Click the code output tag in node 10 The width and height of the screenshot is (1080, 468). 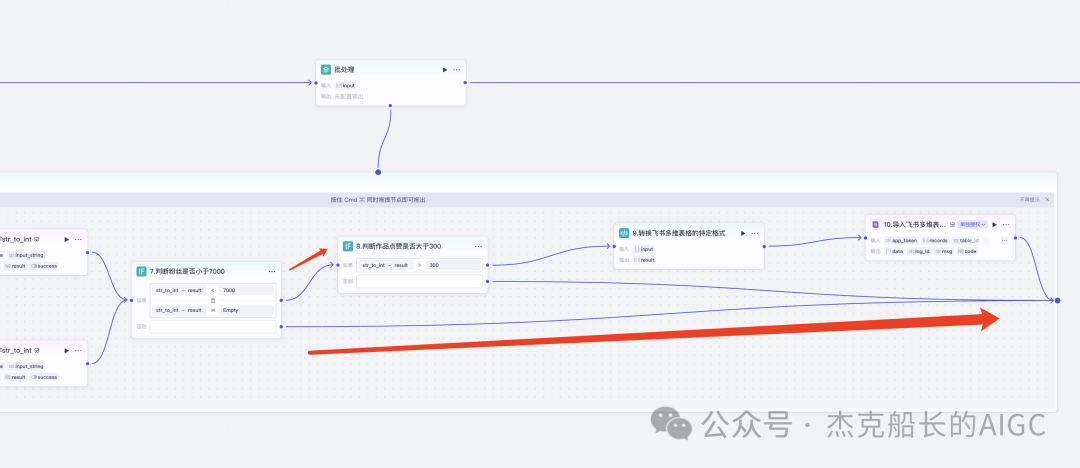point(967,252)
